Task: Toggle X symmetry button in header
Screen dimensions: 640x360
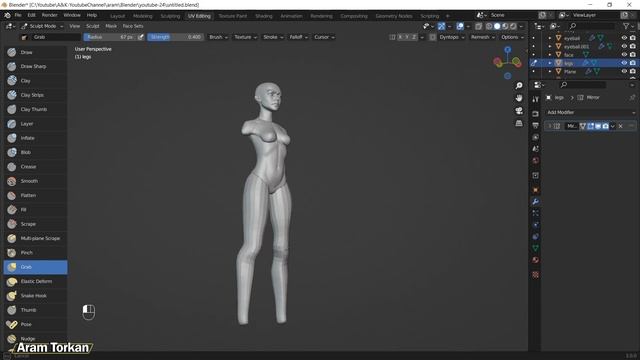Action: click(400, 37)
